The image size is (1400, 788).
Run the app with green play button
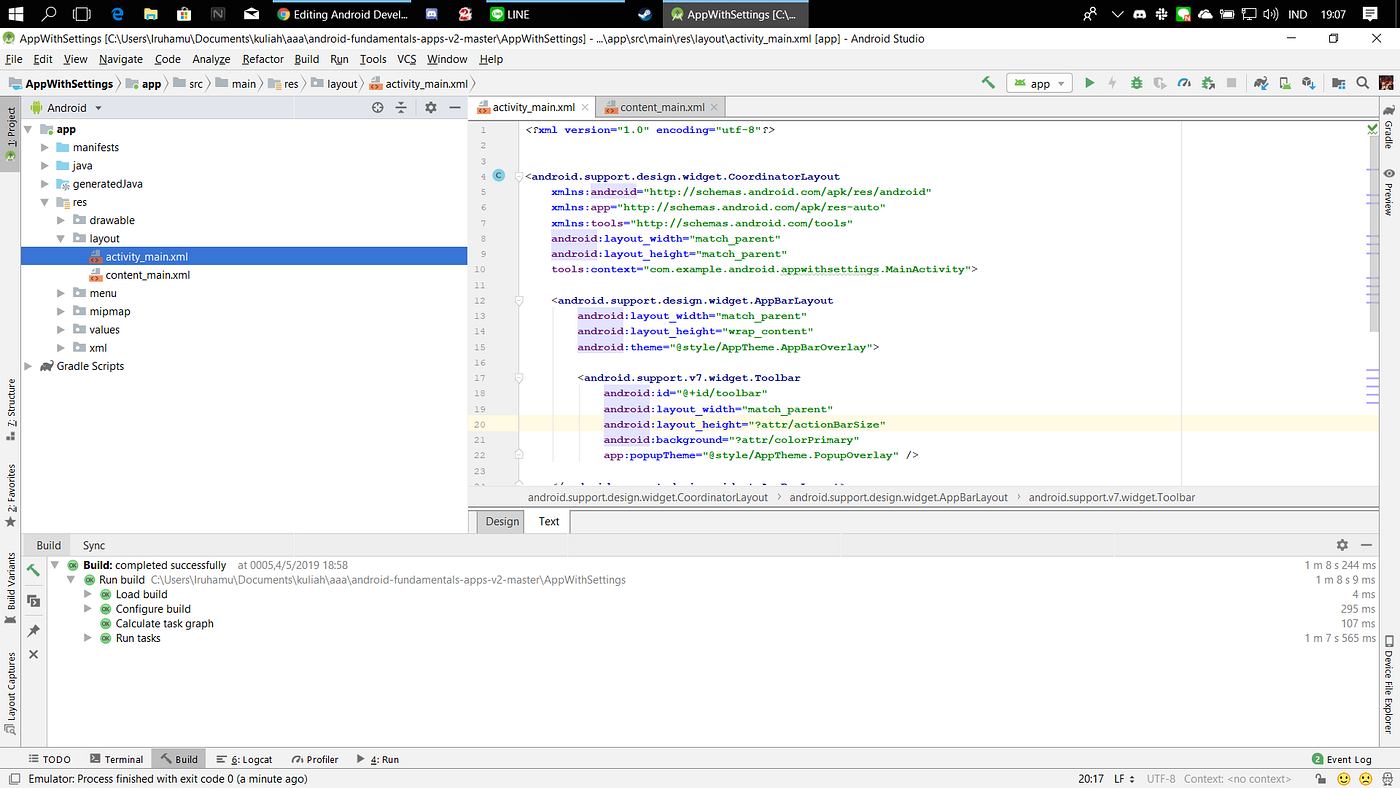1090,83
